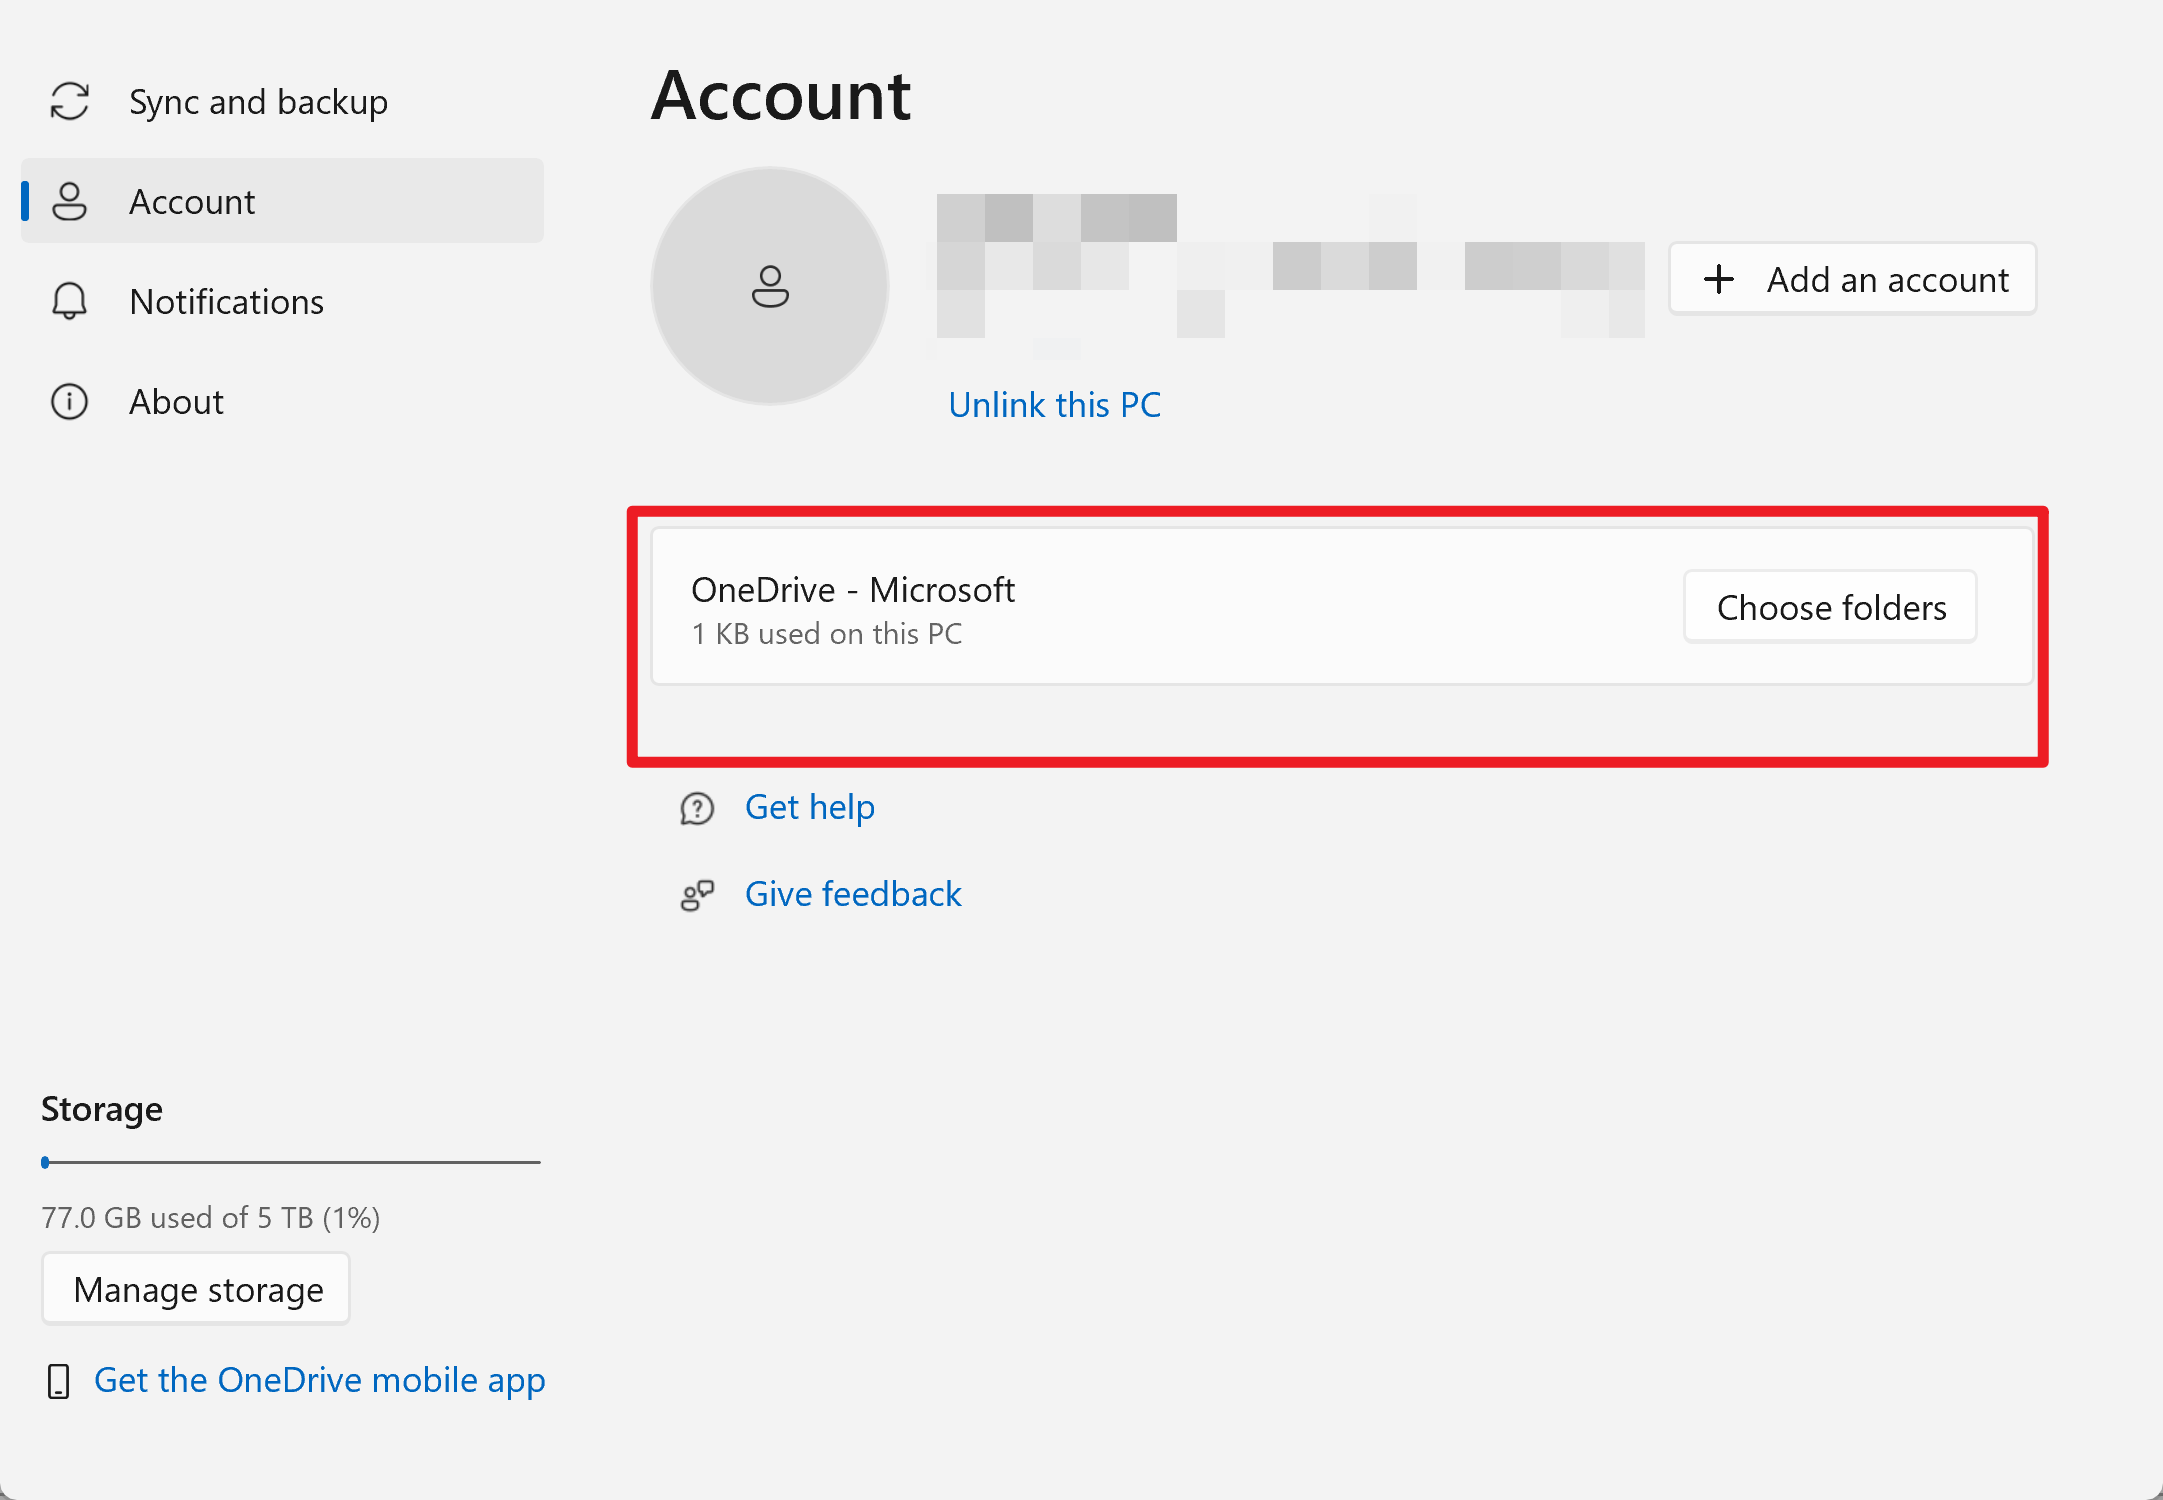2163x1500 pixels.
Task: Click the Sync and backup circular arrows icon
Action: pos(70,101)
